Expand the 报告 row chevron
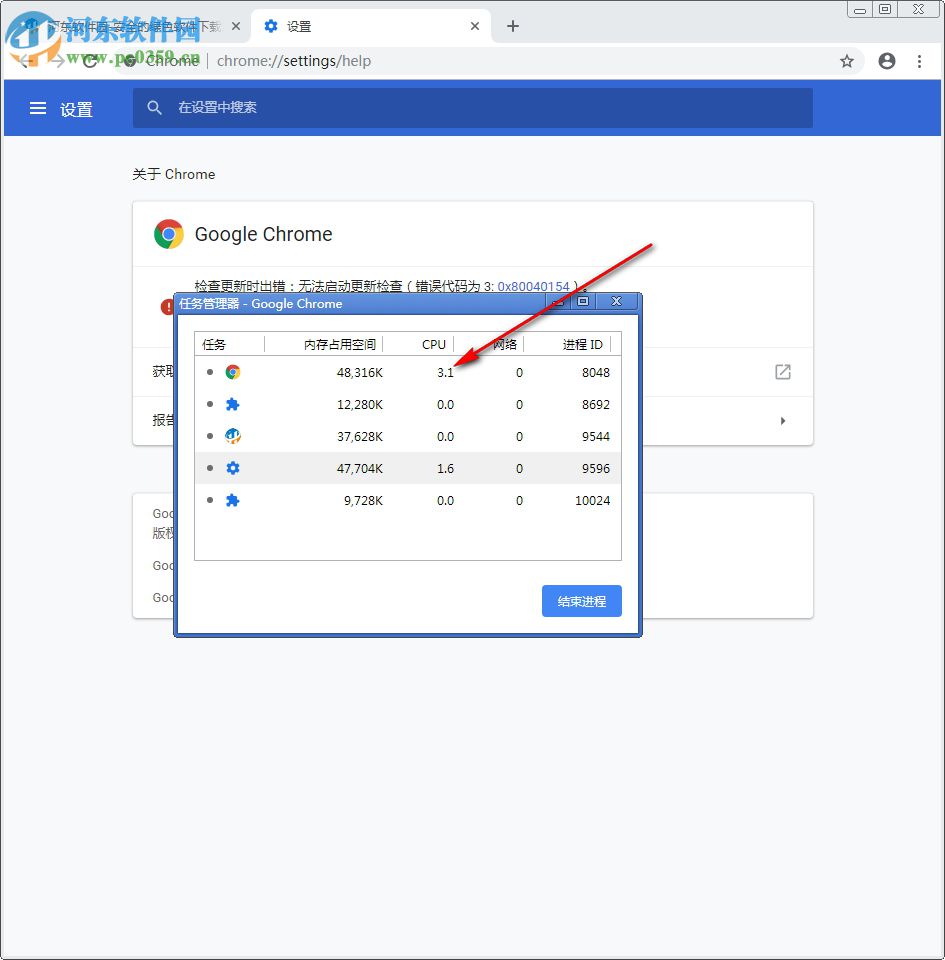 (x=783, y=421)
